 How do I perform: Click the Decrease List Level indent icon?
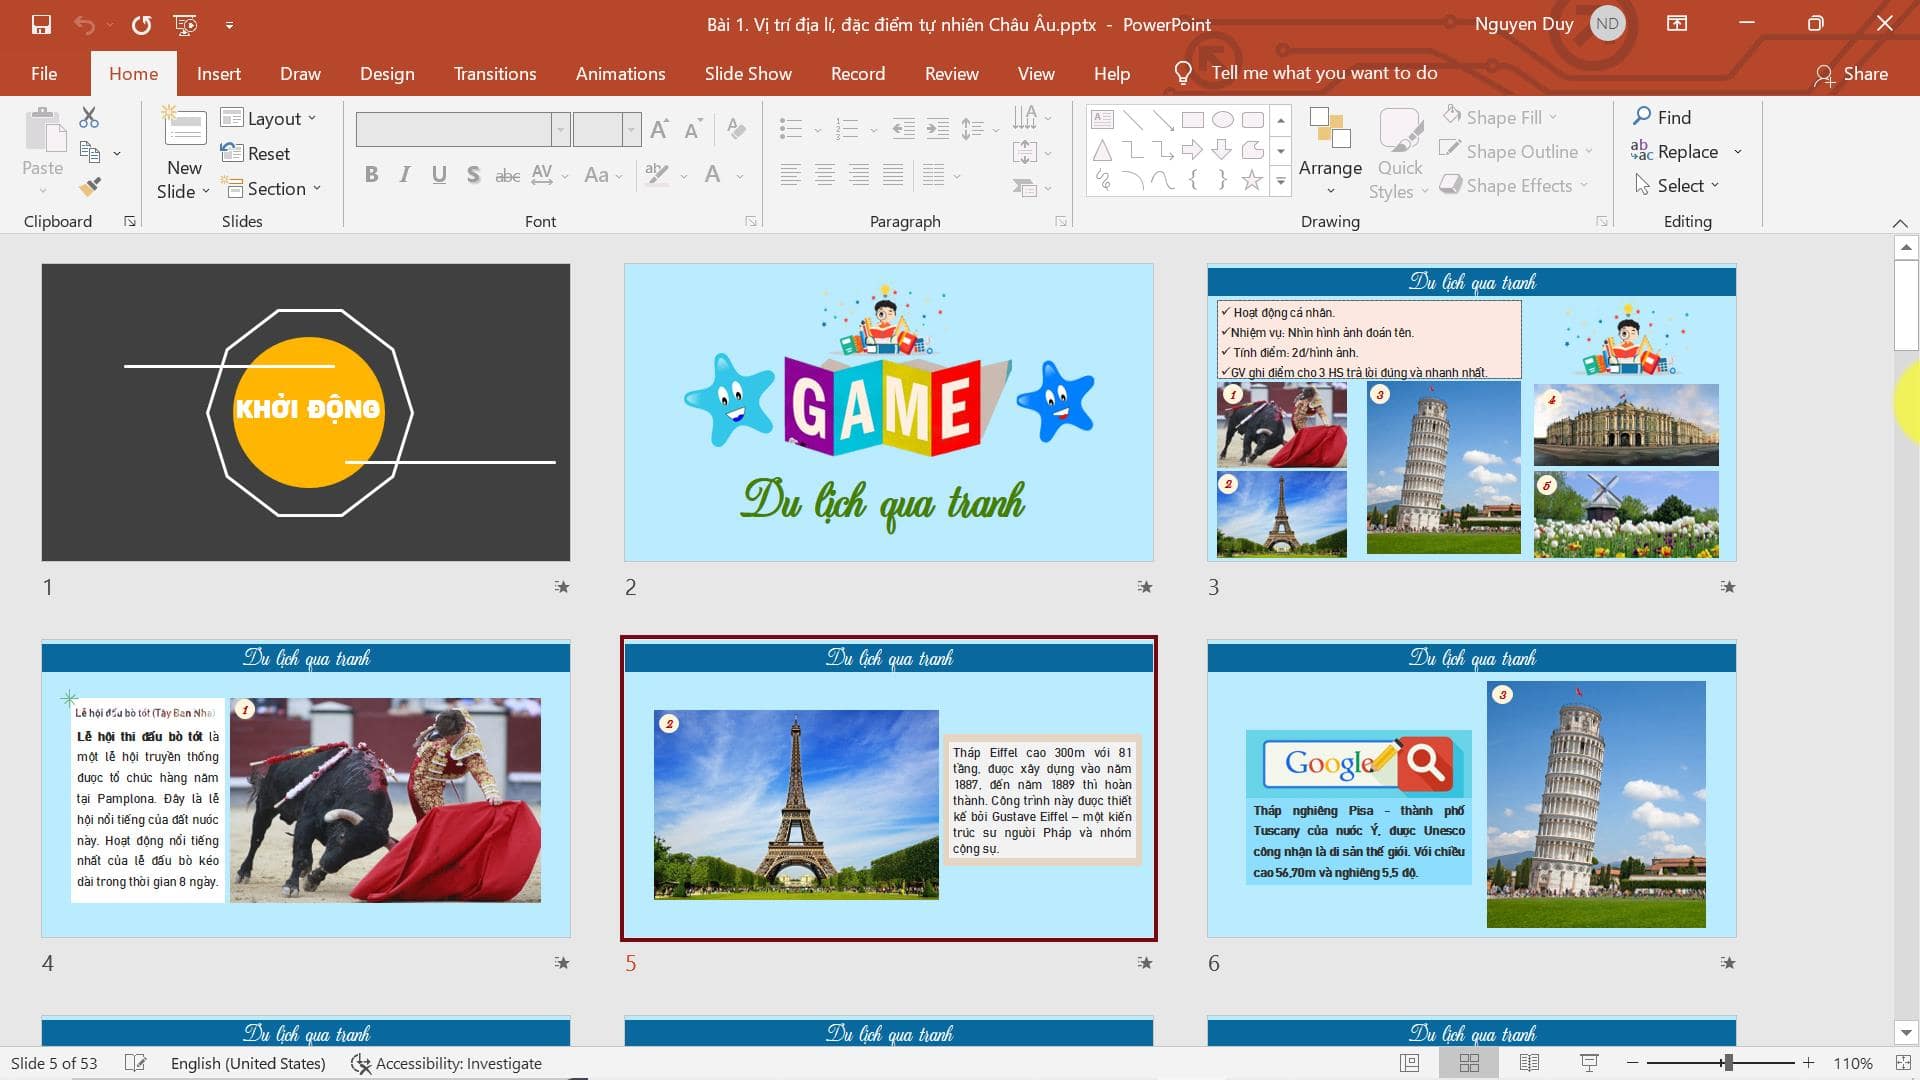[x=903, y=128]
